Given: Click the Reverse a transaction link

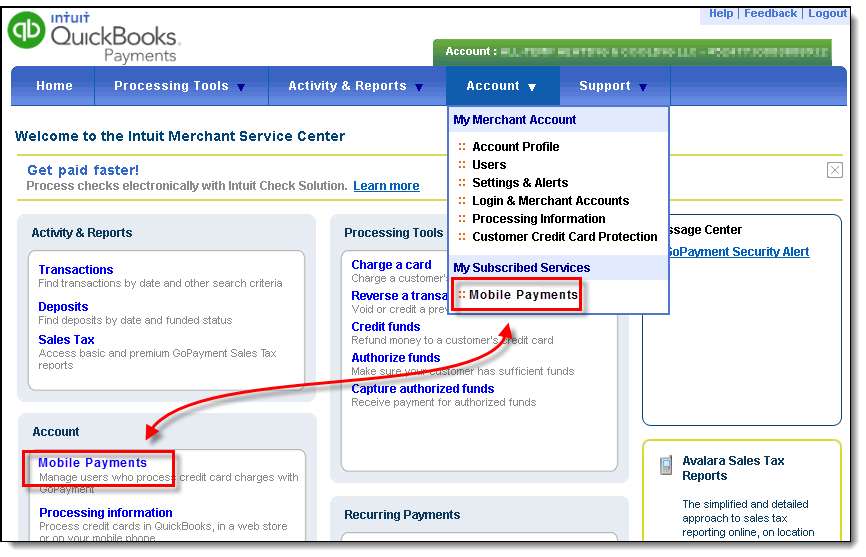Looking at the screenshot, I should tap(399, 296).
